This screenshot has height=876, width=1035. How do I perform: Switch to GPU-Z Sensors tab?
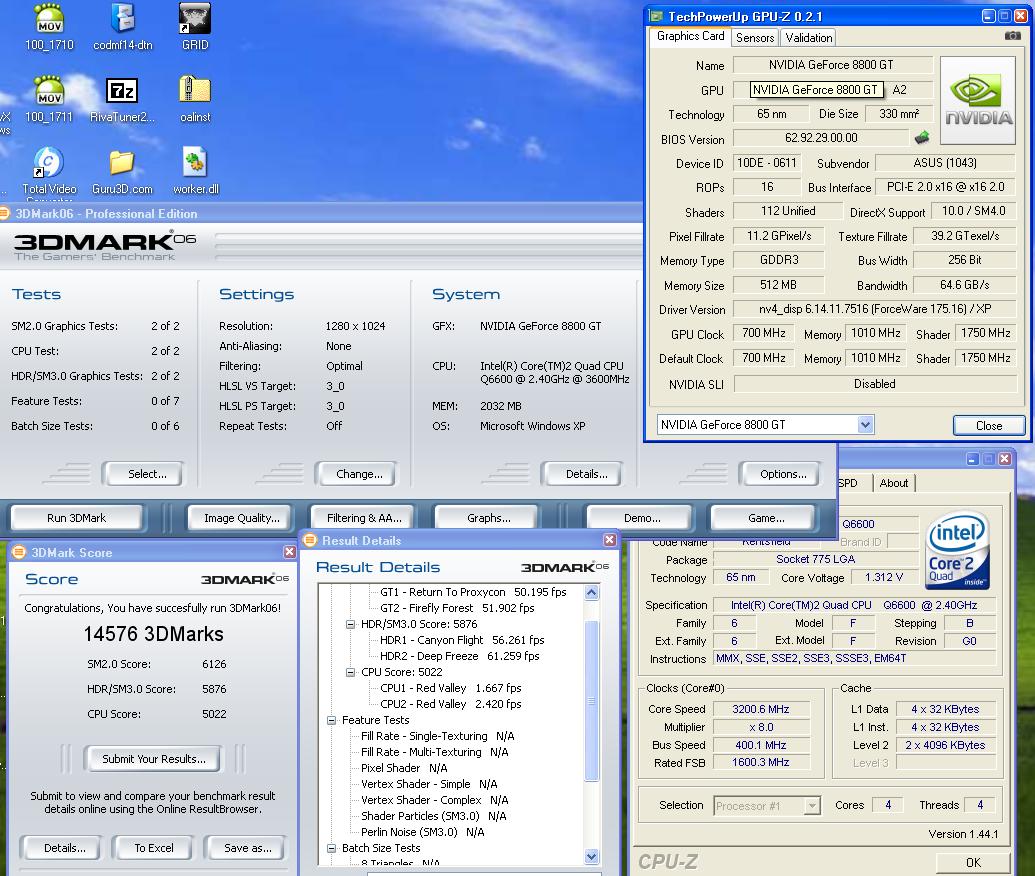[x=755, y=38]
